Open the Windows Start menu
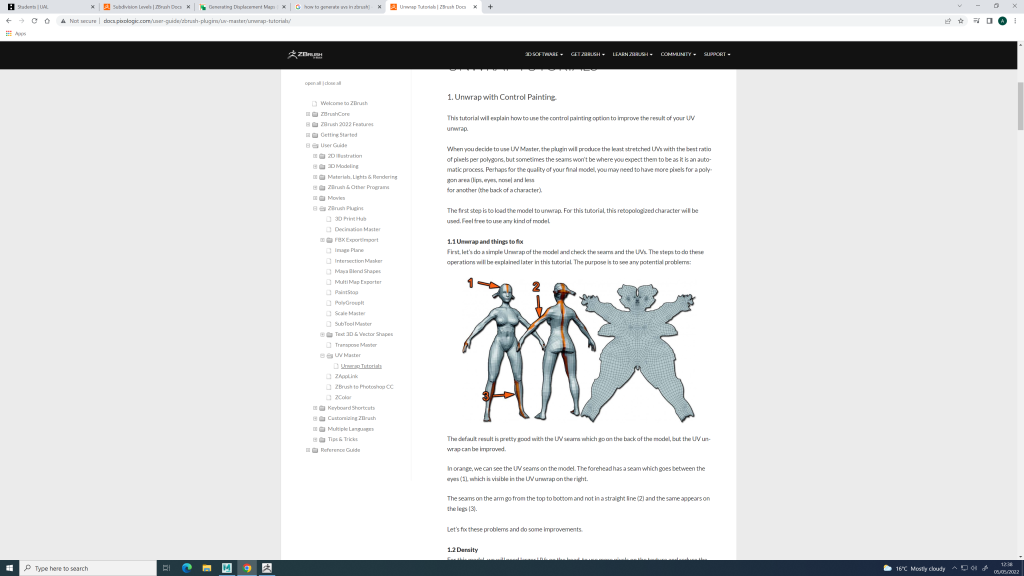This screenshot has height=576, width=1024. (x=9, y=568)
